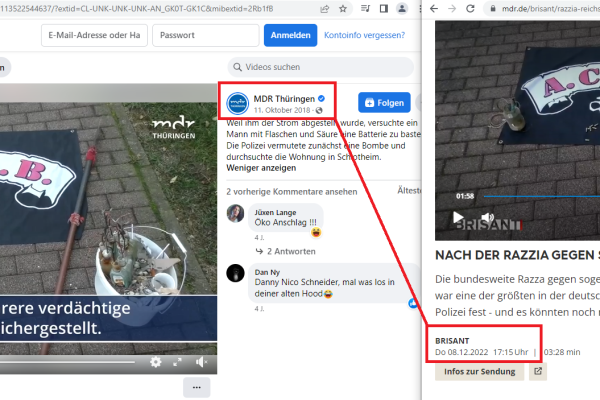Open Dan Ny's profile avatar

(x=235, y=273)
